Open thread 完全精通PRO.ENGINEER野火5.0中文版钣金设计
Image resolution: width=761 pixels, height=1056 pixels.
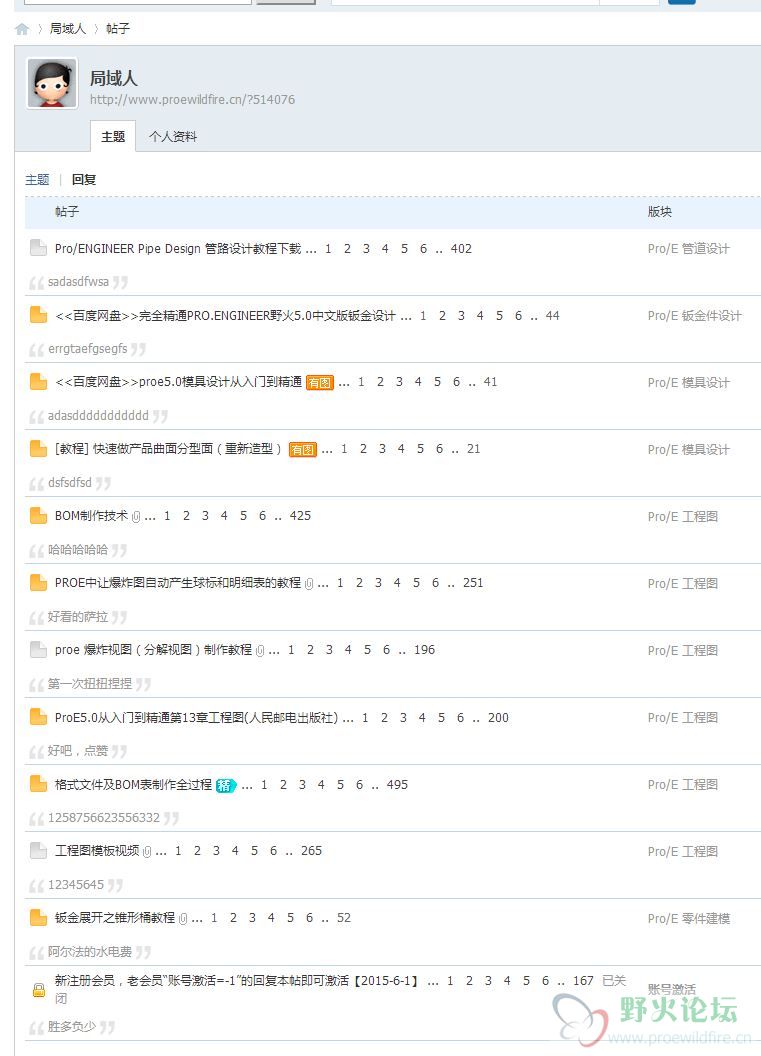tap(226, 315)
